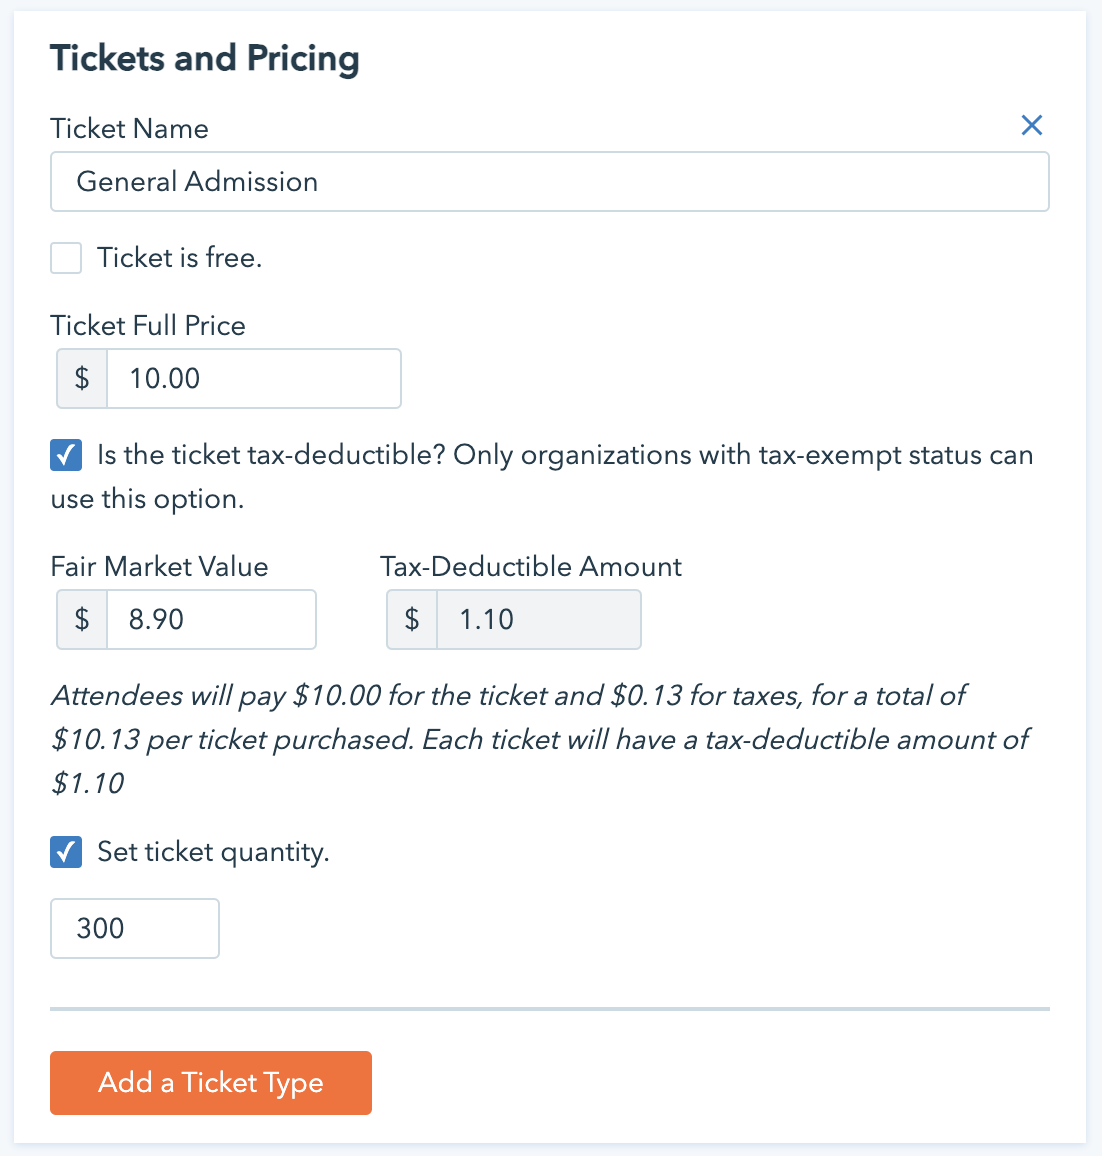Uncheck the tax-deductible ticket checkbox

66,455
